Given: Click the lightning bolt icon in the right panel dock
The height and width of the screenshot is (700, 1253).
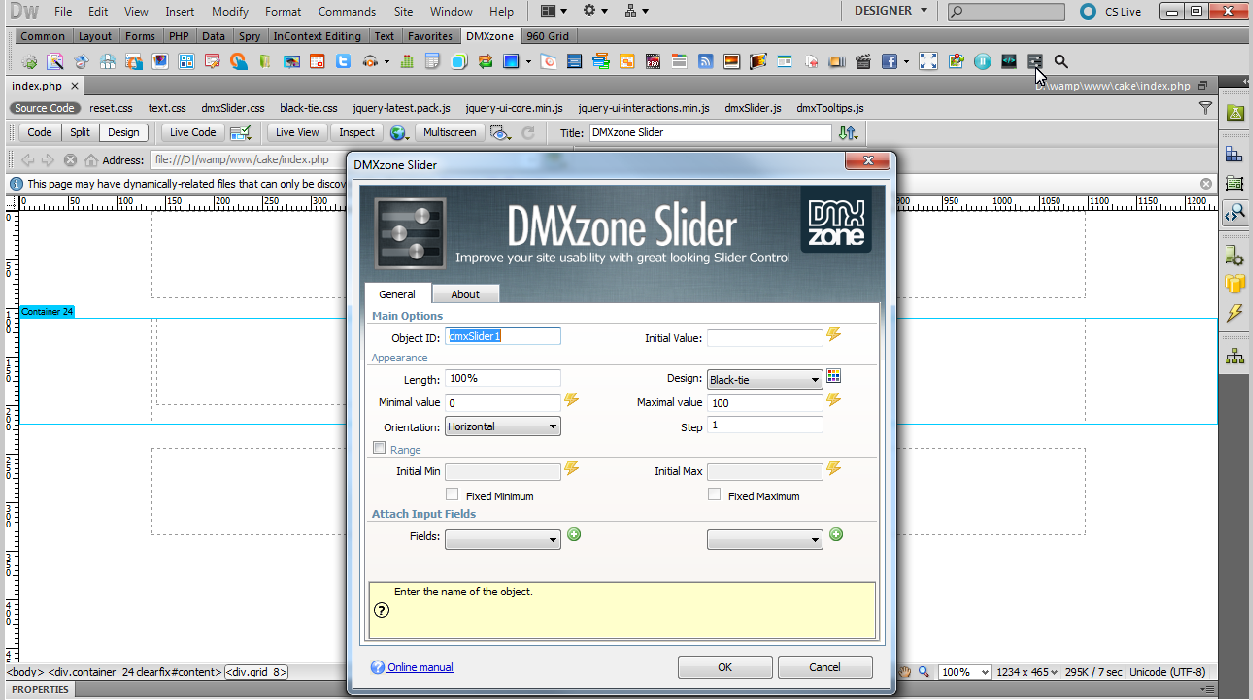Looking at the screenshot, I should [x=1235, y=313].
